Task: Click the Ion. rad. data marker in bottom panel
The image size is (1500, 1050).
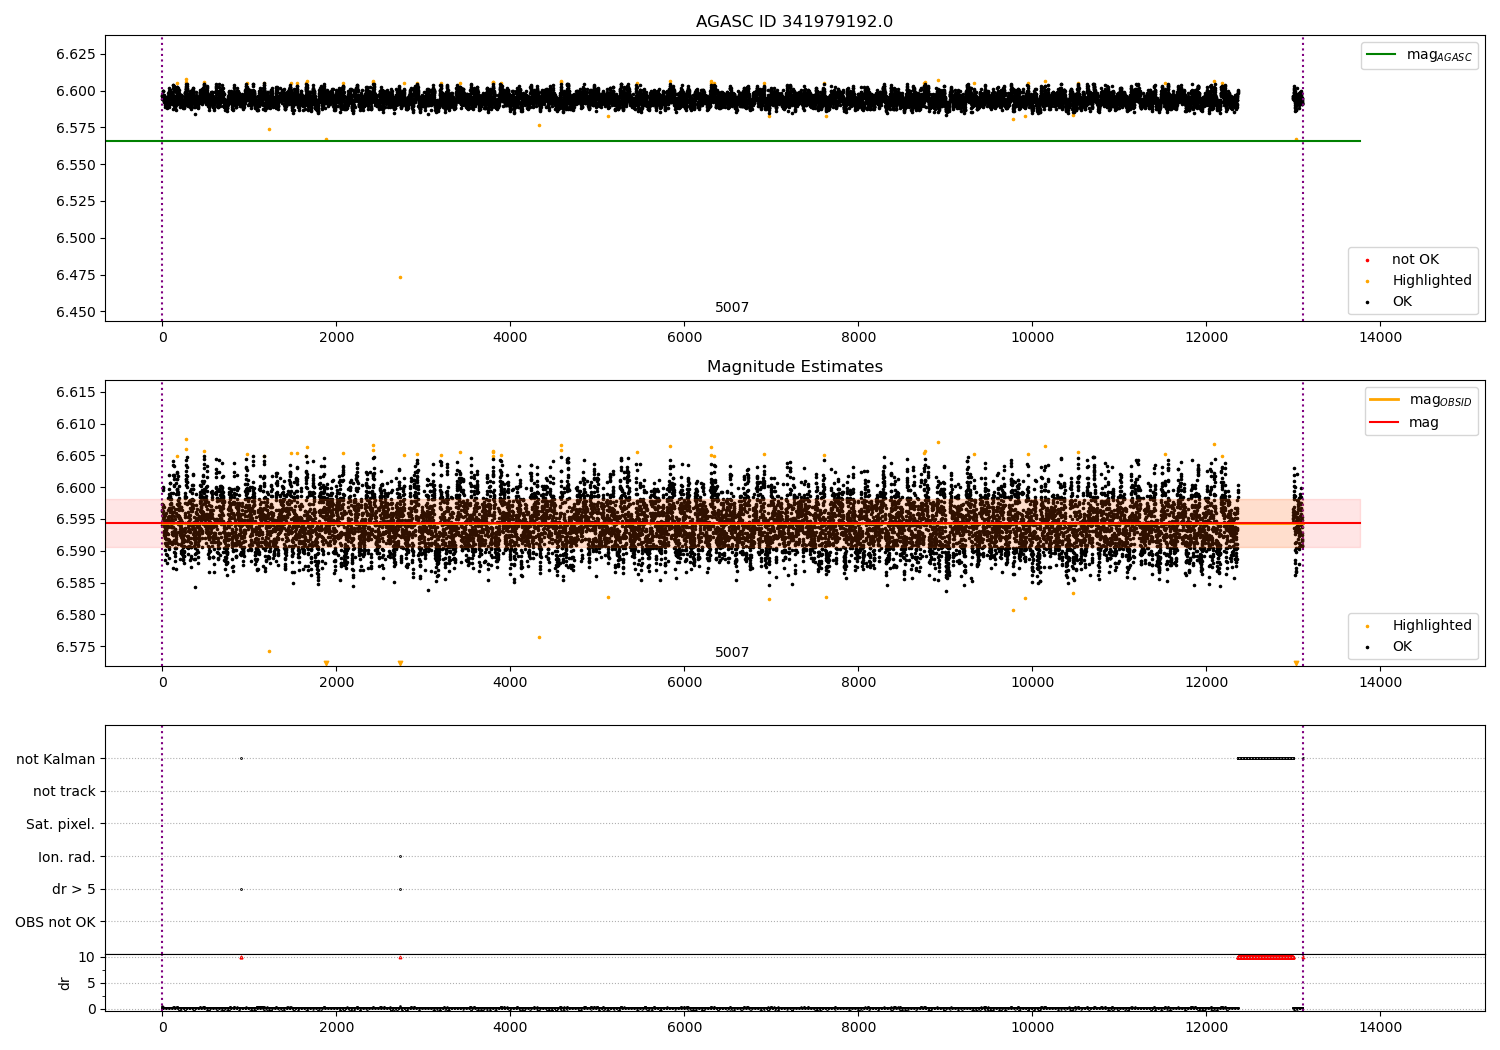Action: pos(400,856)
